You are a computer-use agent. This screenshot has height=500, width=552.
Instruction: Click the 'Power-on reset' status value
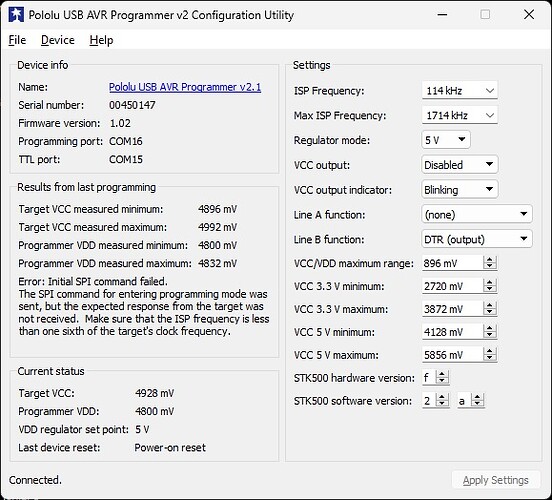170,448
